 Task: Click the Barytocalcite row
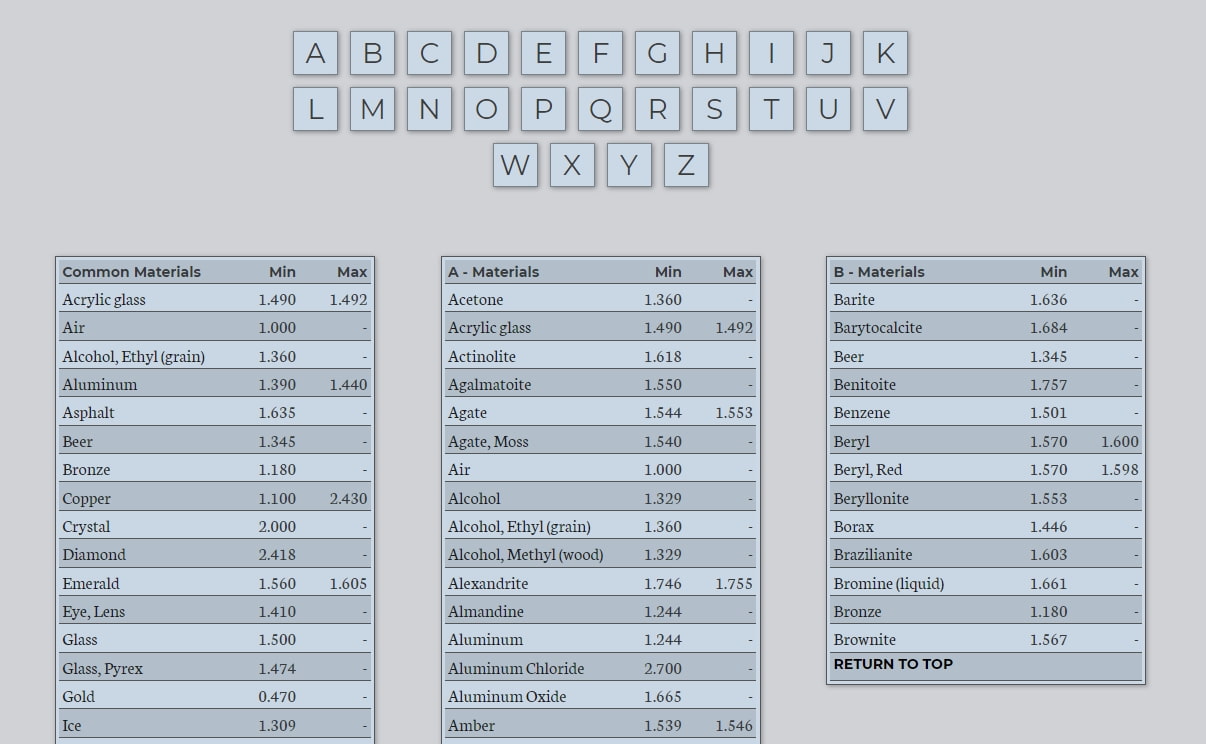click(986, 327)
